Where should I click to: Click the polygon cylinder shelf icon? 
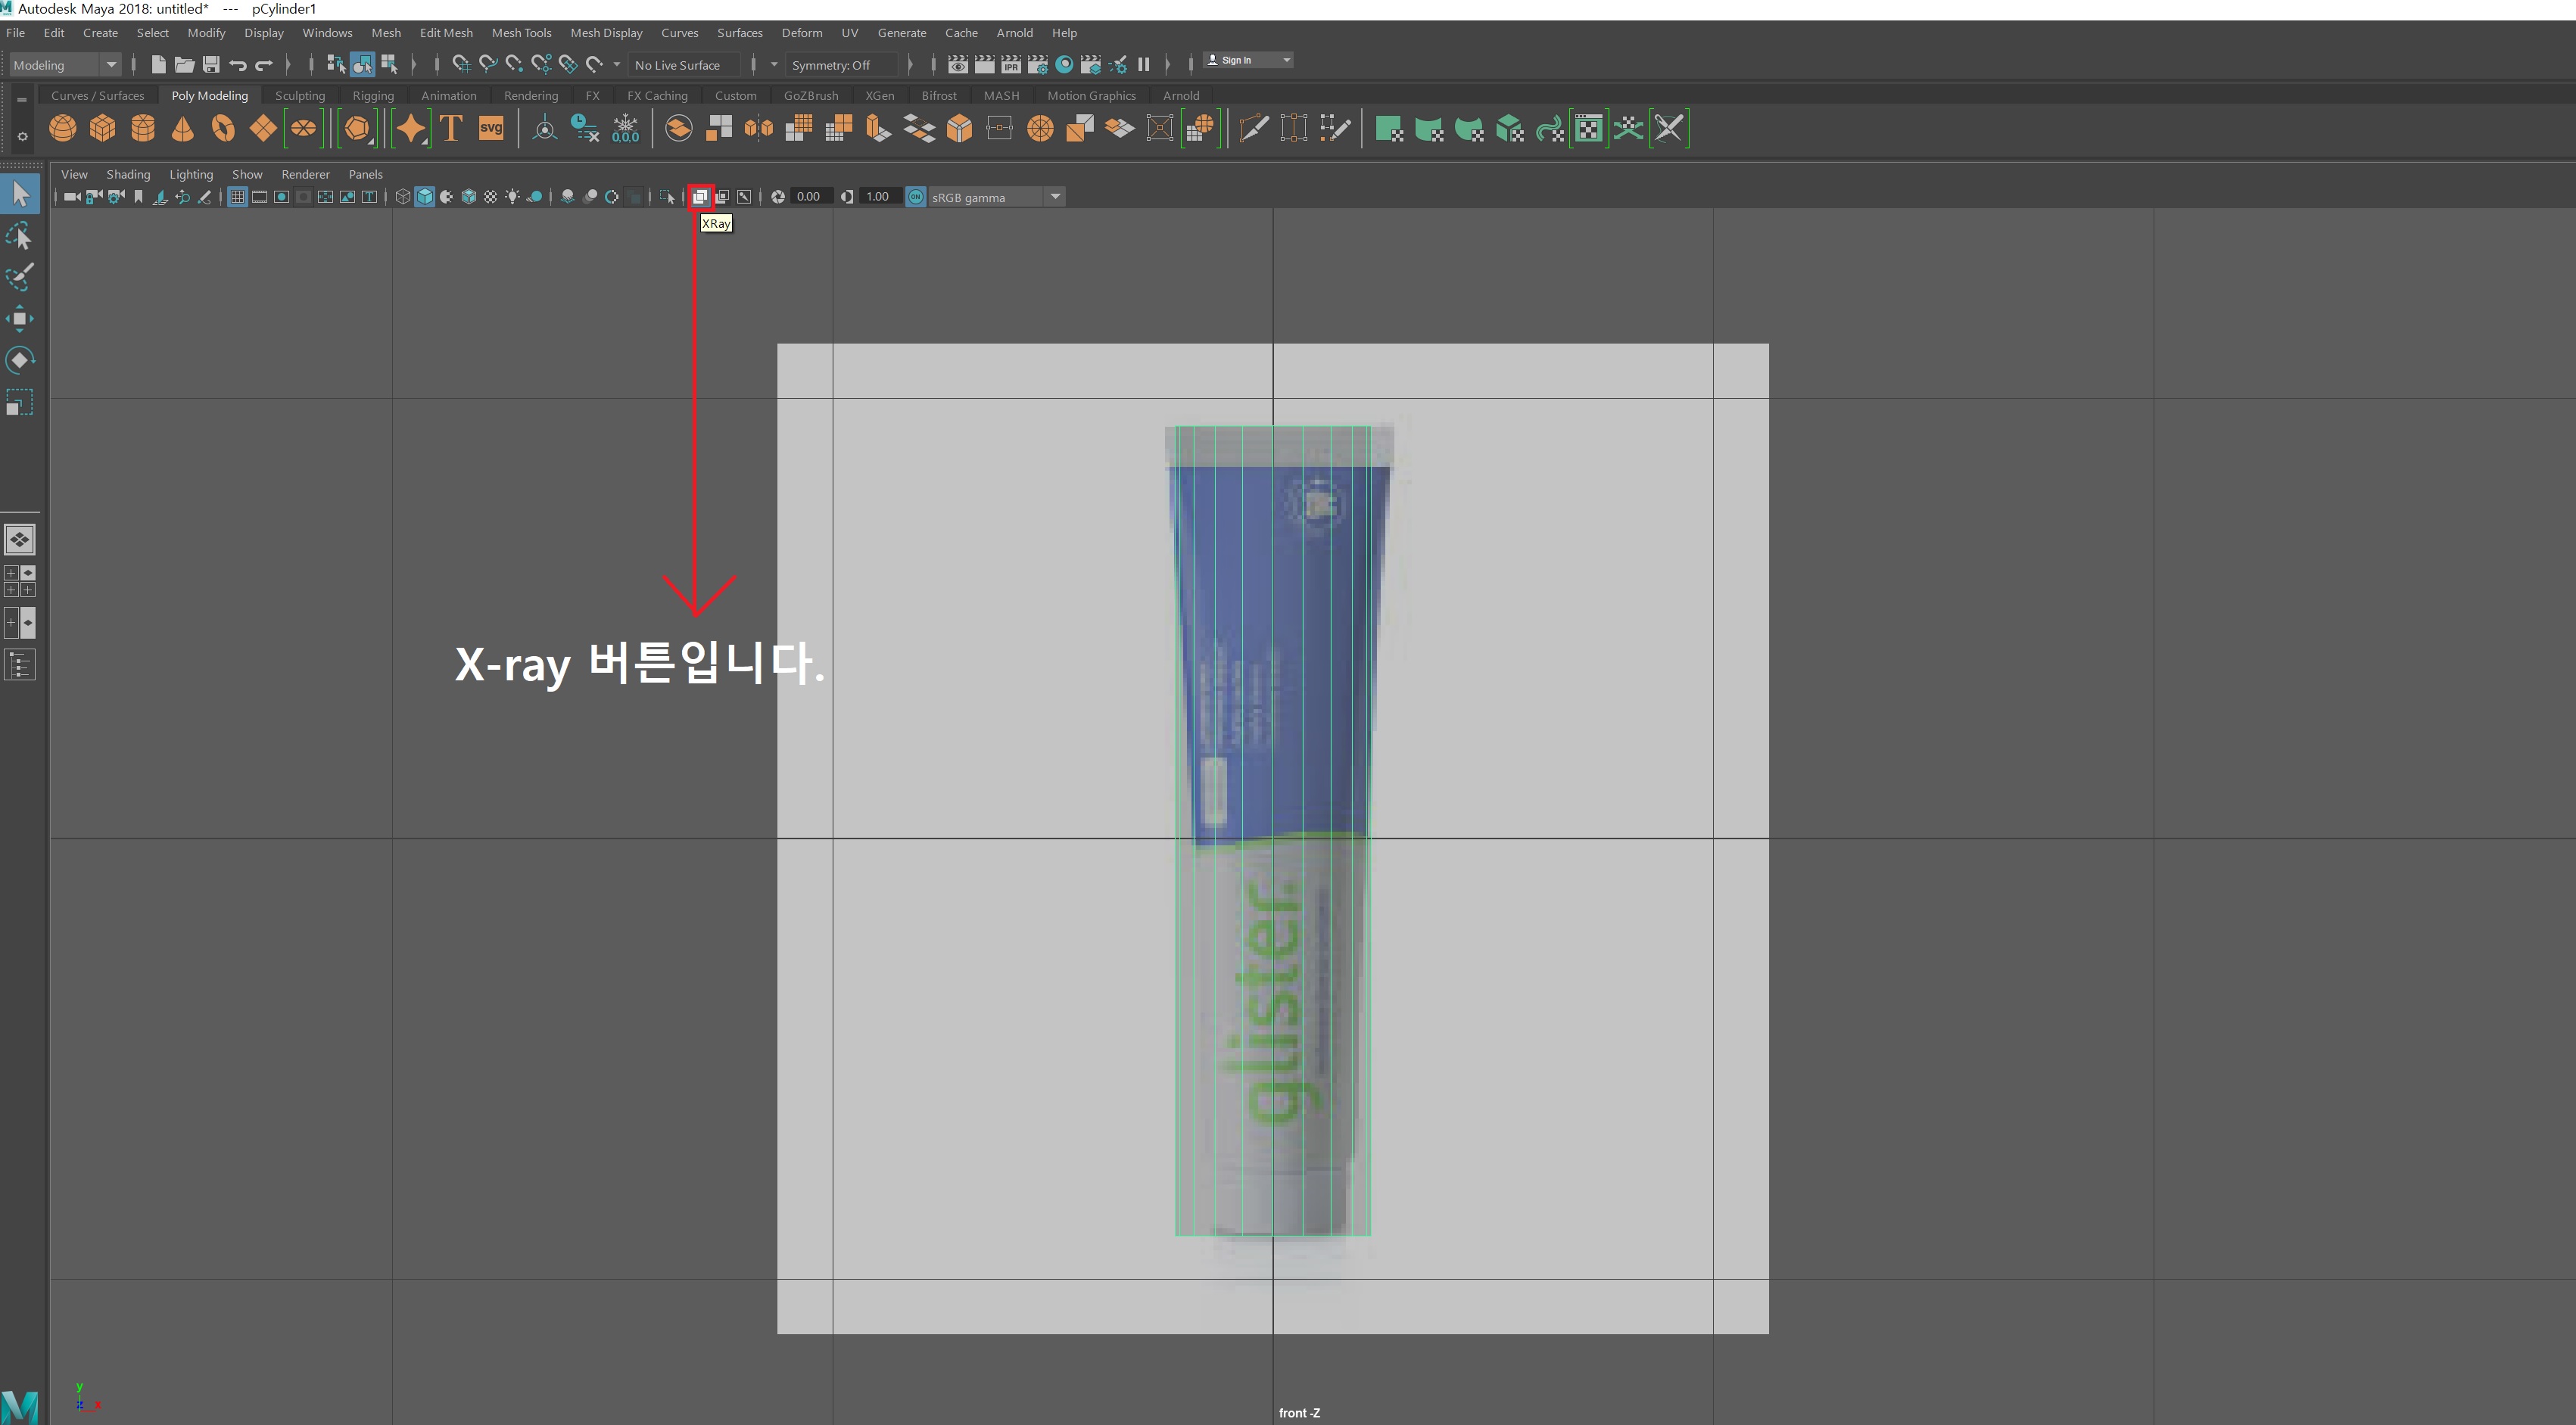pos(143,128)
